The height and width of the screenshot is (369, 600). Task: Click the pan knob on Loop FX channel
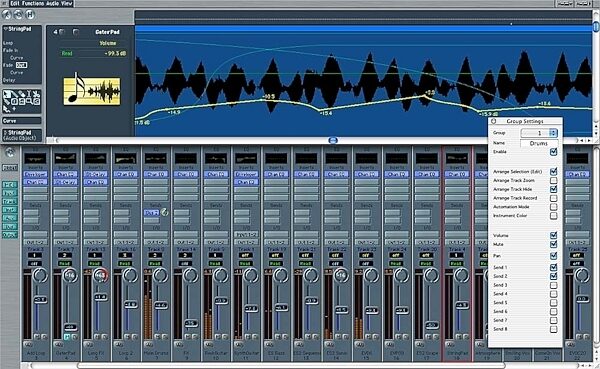point(101,275)
